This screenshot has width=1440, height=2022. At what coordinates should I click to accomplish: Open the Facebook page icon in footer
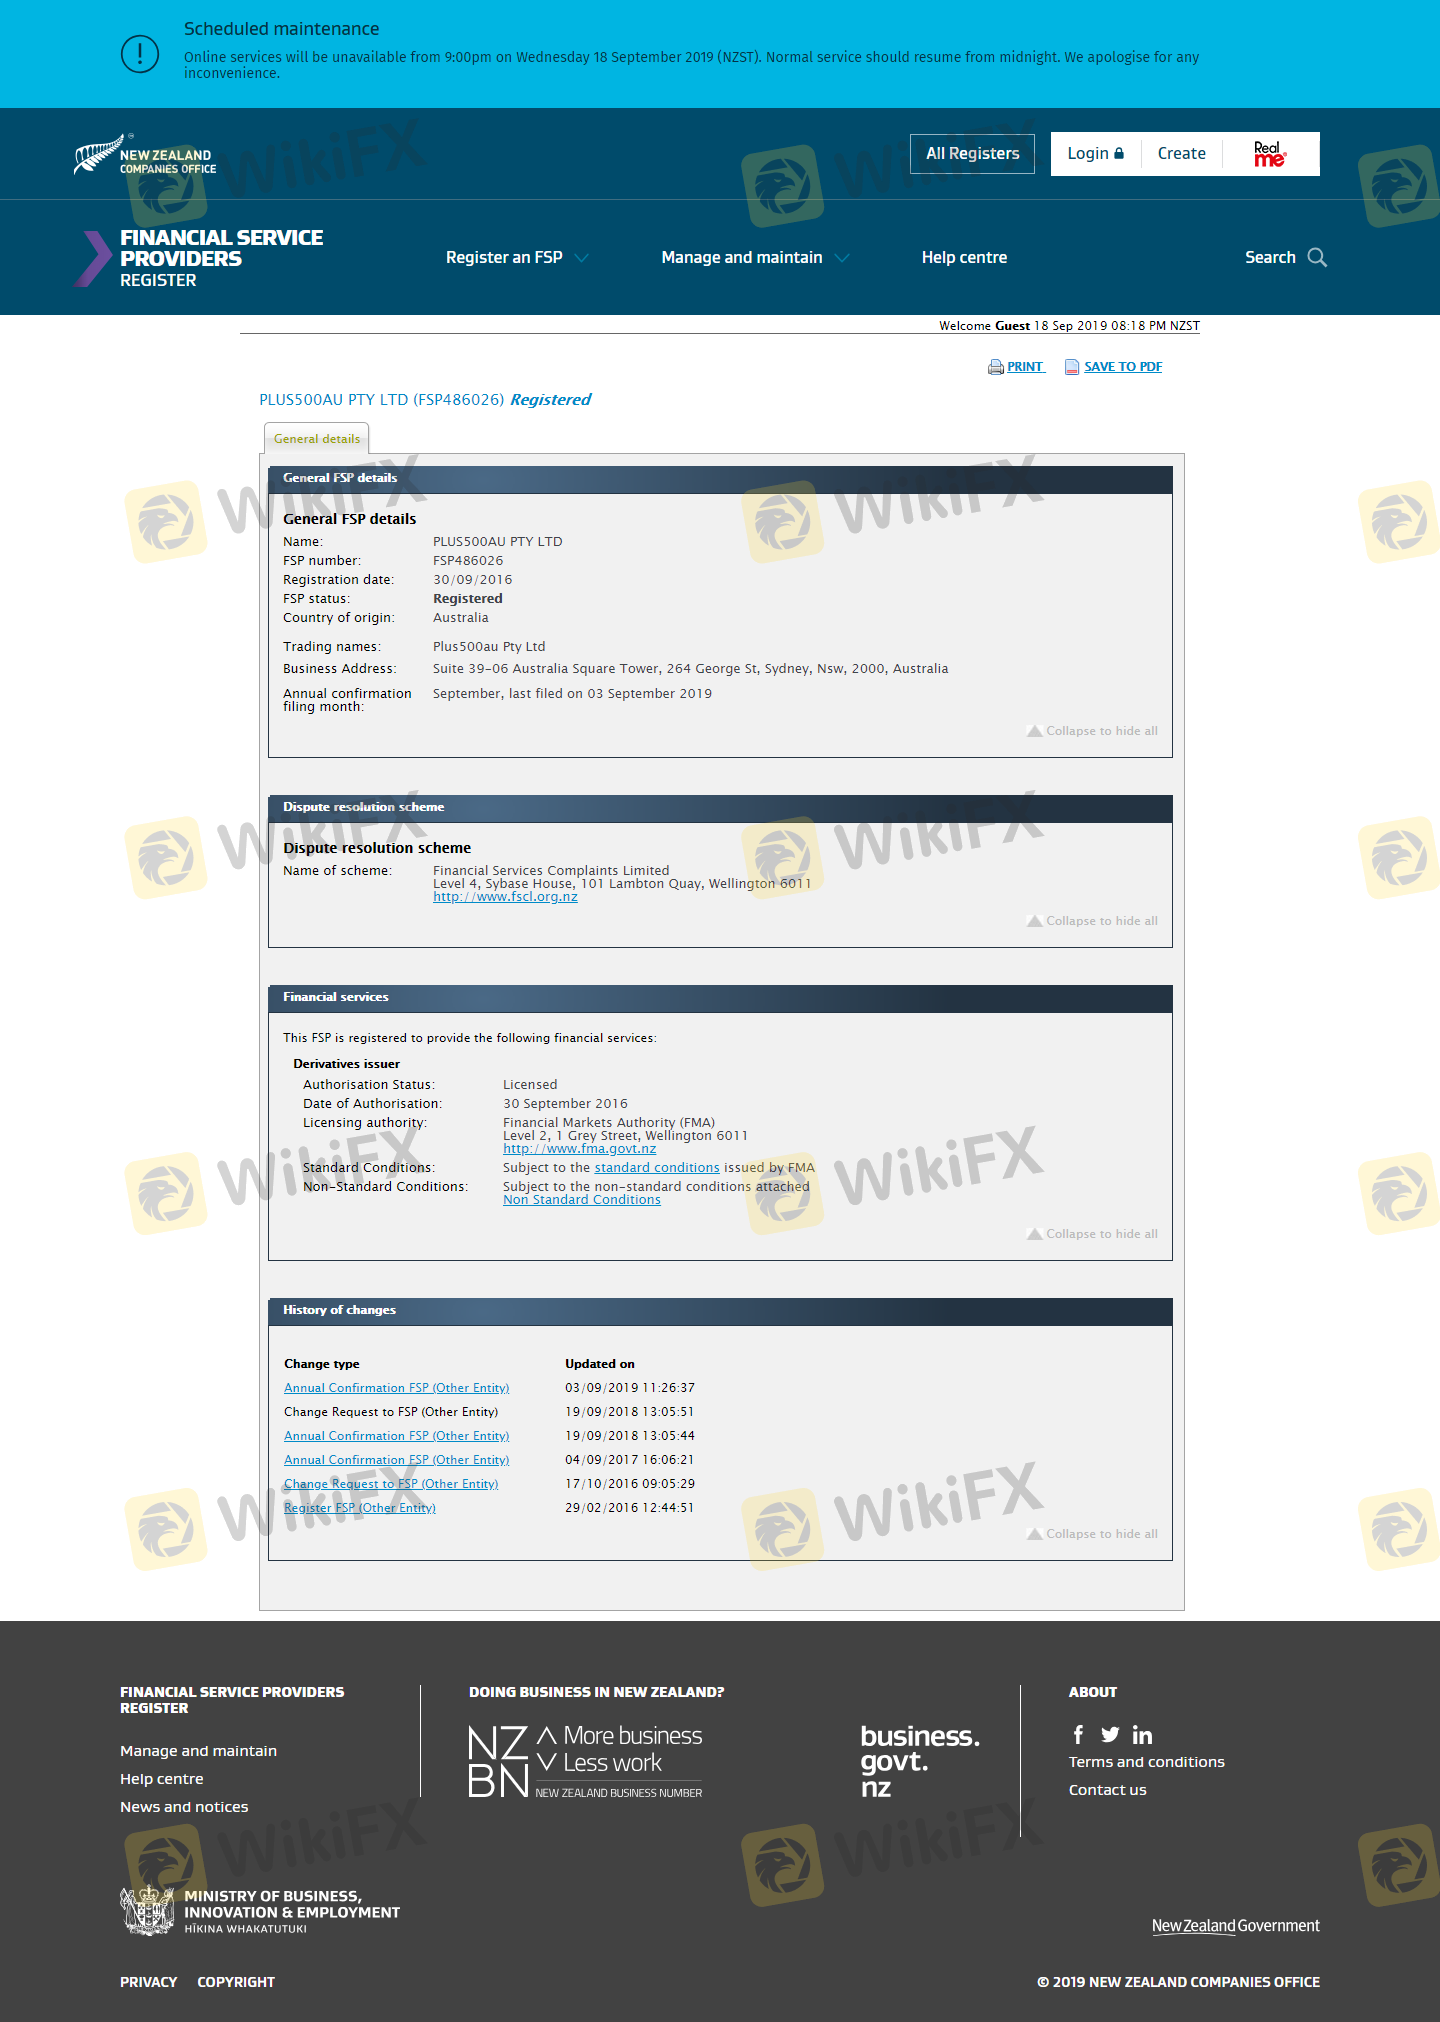(x=1078, y=1735)
